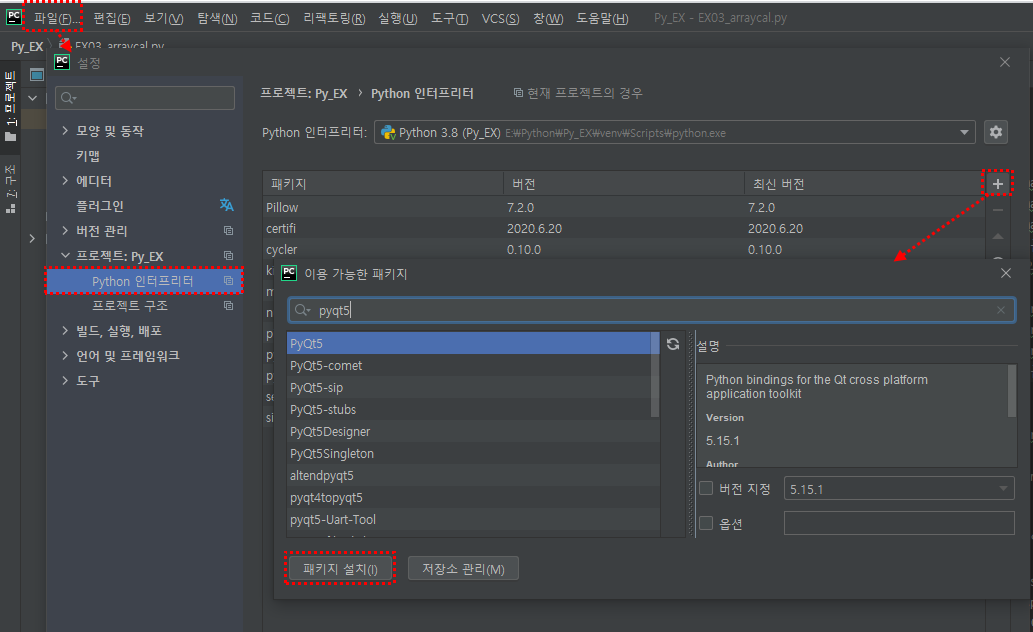Viewport: 1033px width, 632px height.
Task: Click the settings search field
Action: coord(145,98)
